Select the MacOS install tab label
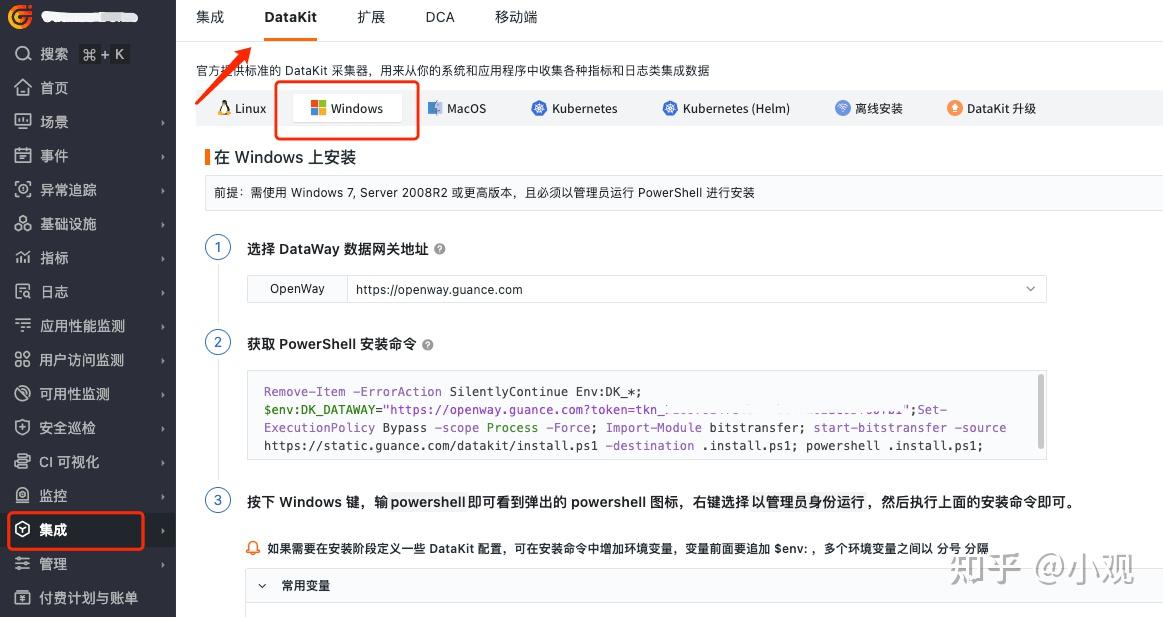This screenshot has width=1163, height=617. [x=467, y=108]
